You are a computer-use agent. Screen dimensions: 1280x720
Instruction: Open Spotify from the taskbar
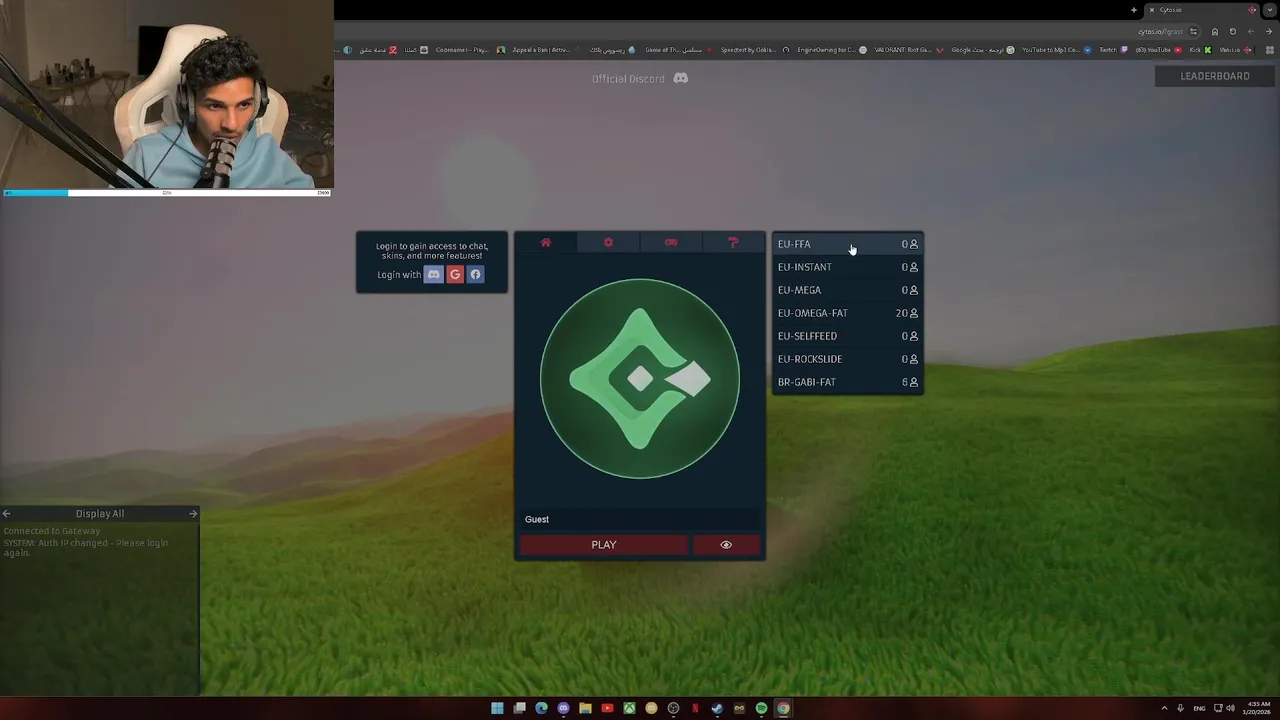[x=761, y=708]
